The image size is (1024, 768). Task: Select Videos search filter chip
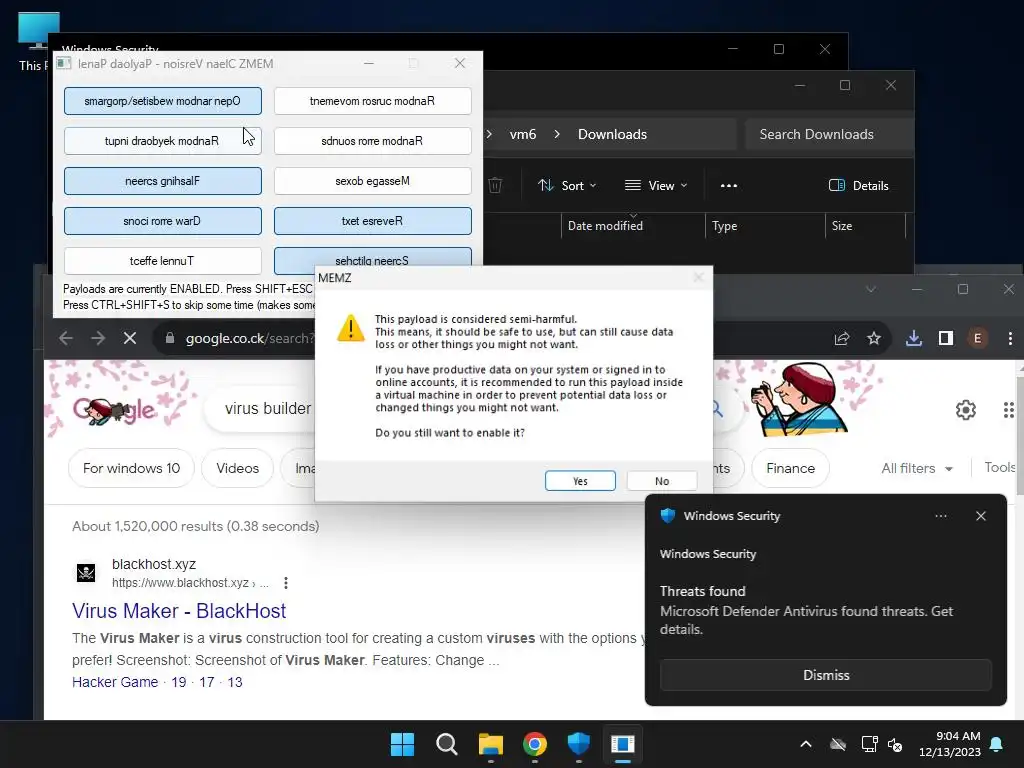pos(238,468)
